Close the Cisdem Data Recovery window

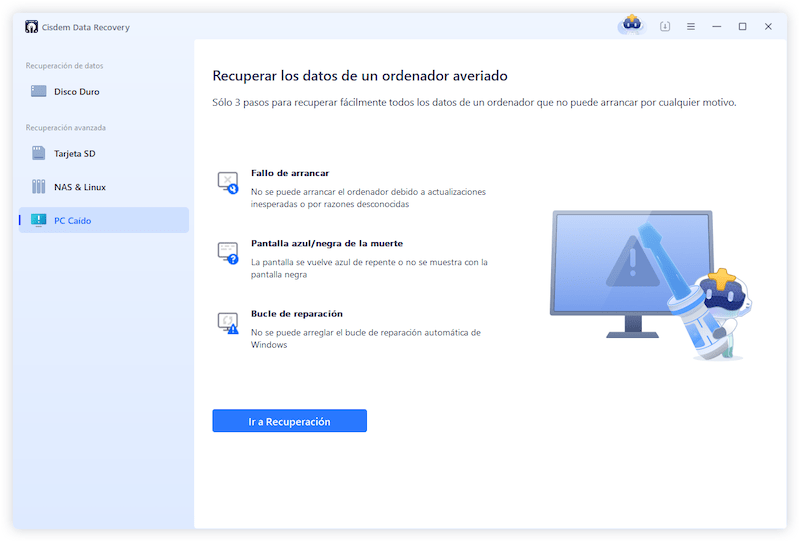point(768,27)
